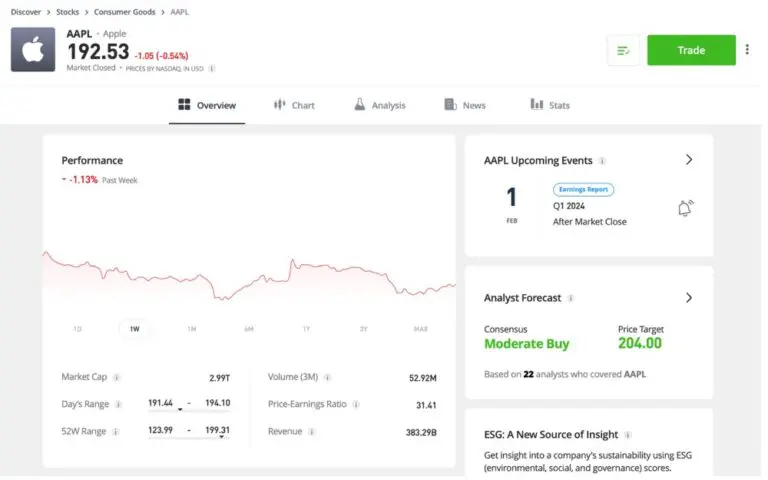
Task: Set alert with the bell icon
Action: tap(685, 208)
